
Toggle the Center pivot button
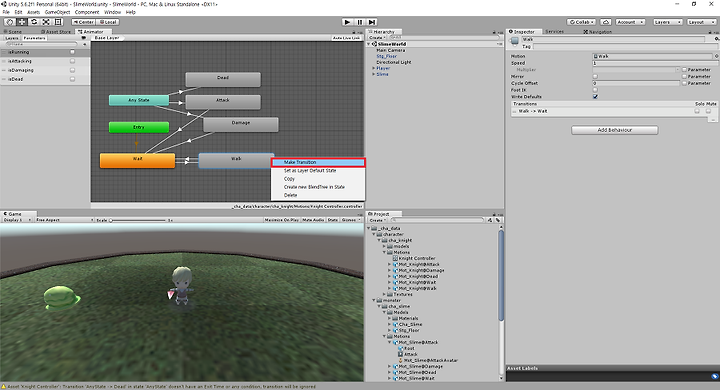click(84, 22)
